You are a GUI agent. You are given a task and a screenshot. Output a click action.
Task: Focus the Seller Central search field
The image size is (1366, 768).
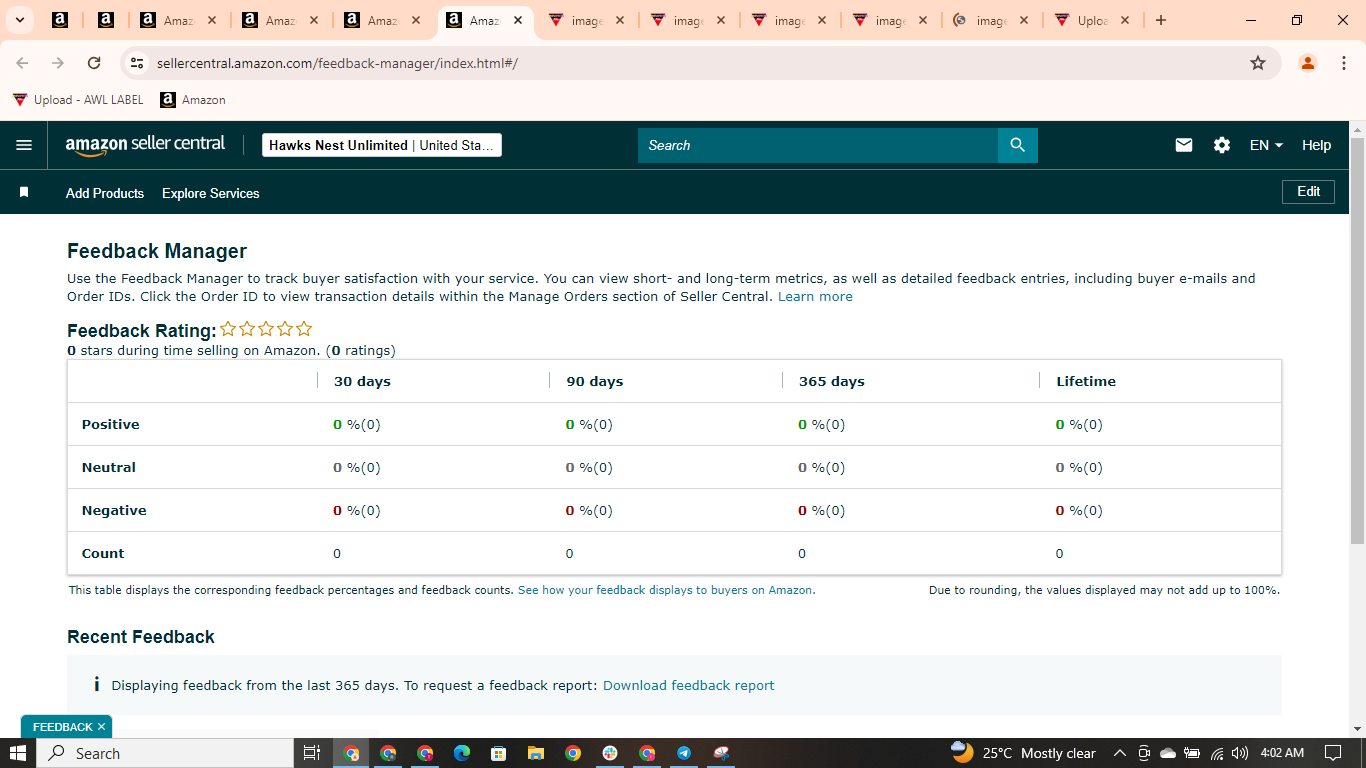click(818, 145)
